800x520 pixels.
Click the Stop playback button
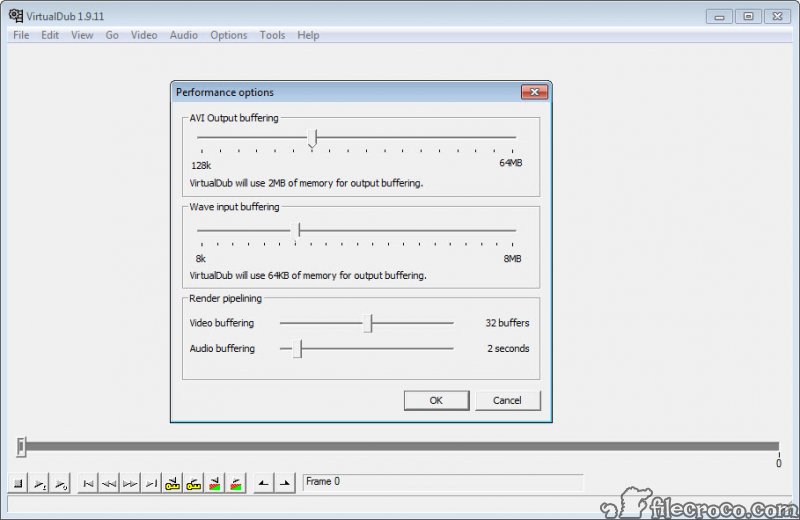pyautogui.click(x=18, y=483)
